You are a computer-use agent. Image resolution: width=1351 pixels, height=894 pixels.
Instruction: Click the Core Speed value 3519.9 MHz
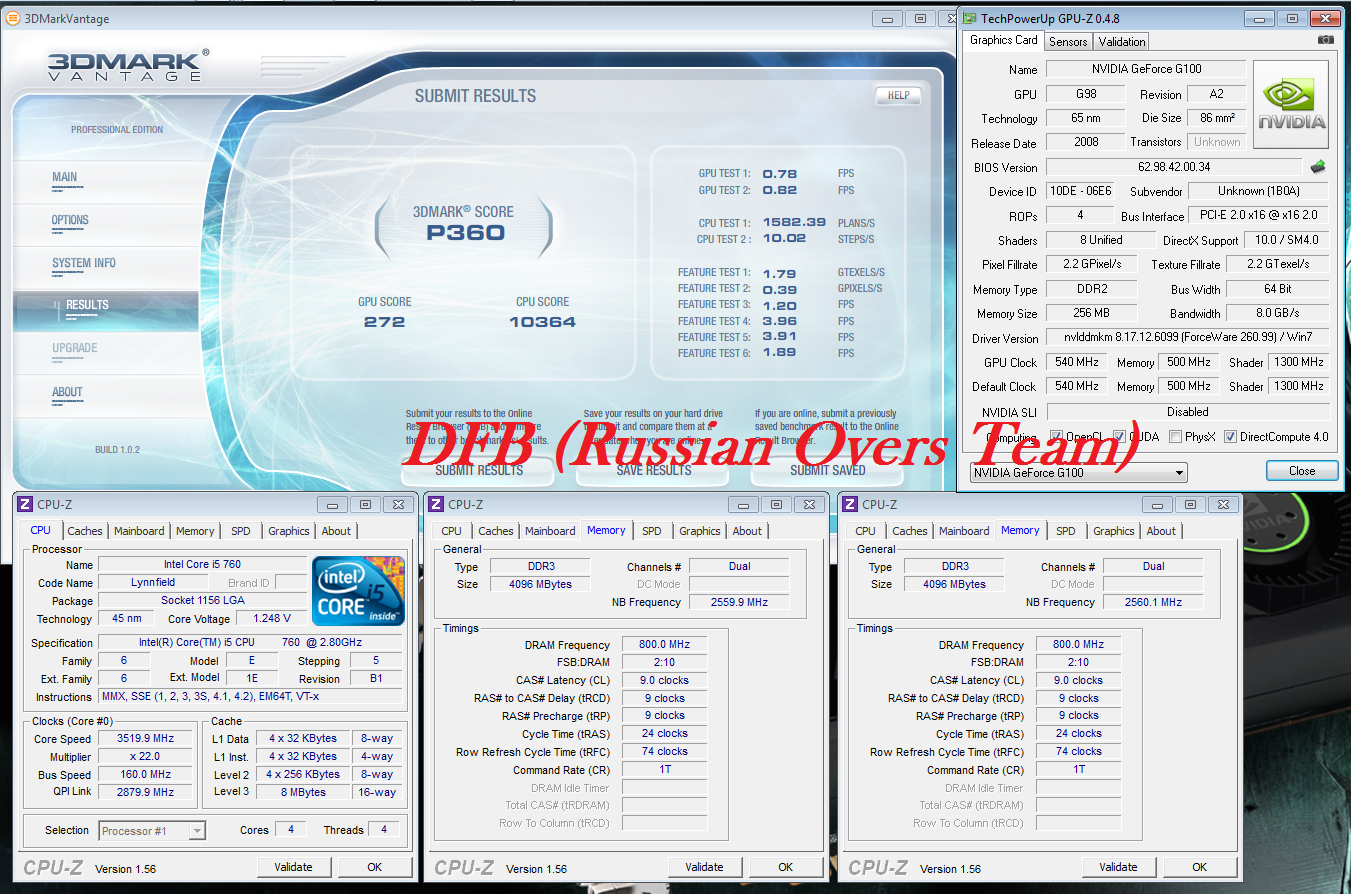point(146,739)
